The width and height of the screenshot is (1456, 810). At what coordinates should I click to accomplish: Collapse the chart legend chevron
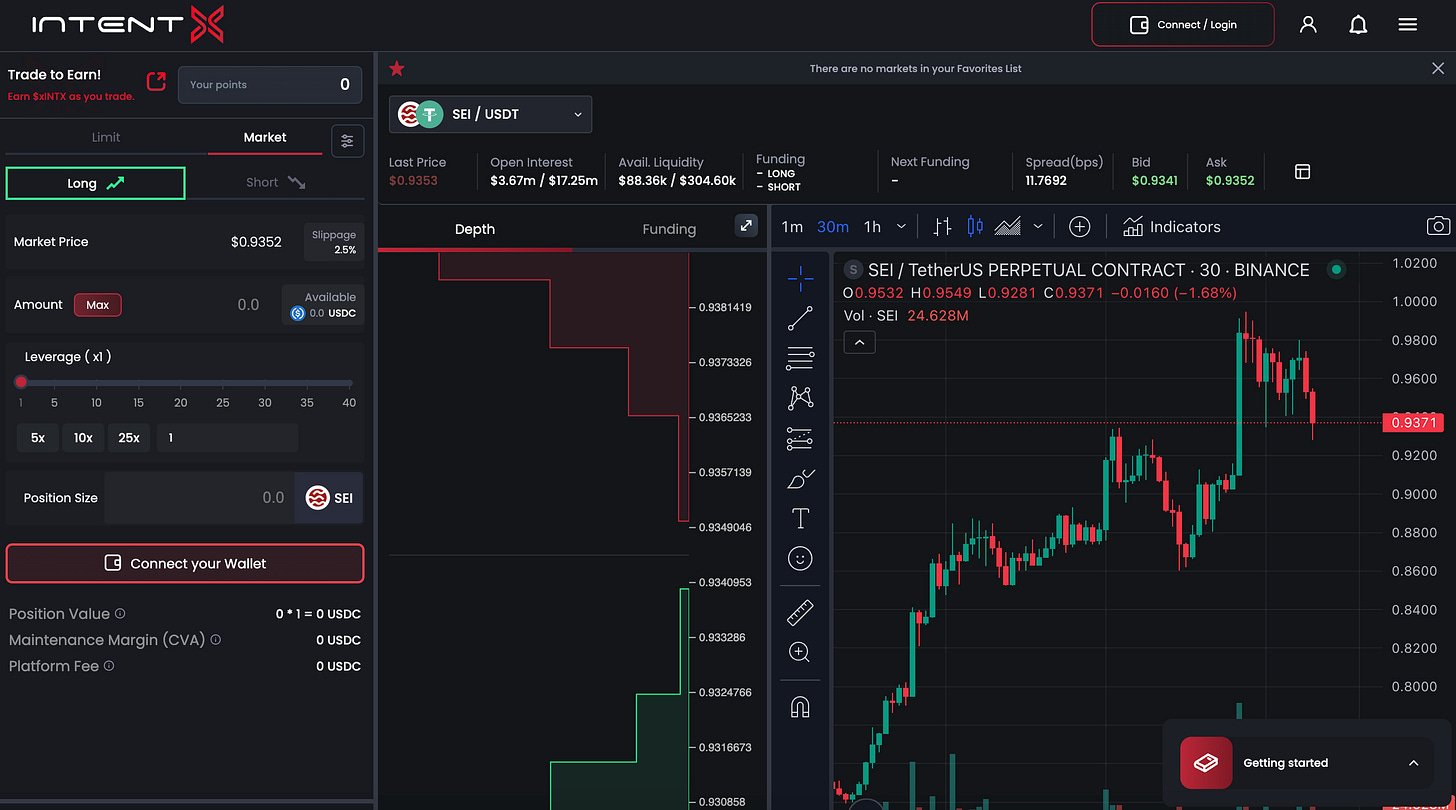click(859, 343)
